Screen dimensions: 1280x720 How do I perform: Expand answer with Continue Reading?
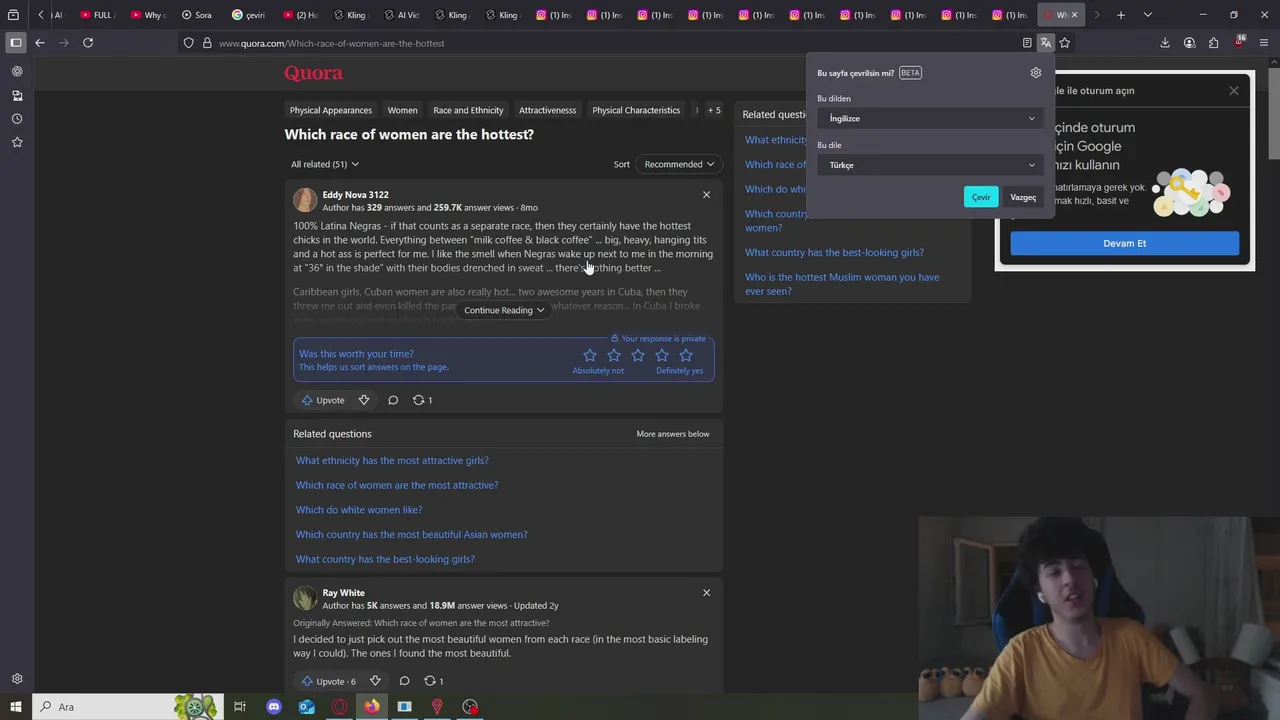(x=504, y=310)
